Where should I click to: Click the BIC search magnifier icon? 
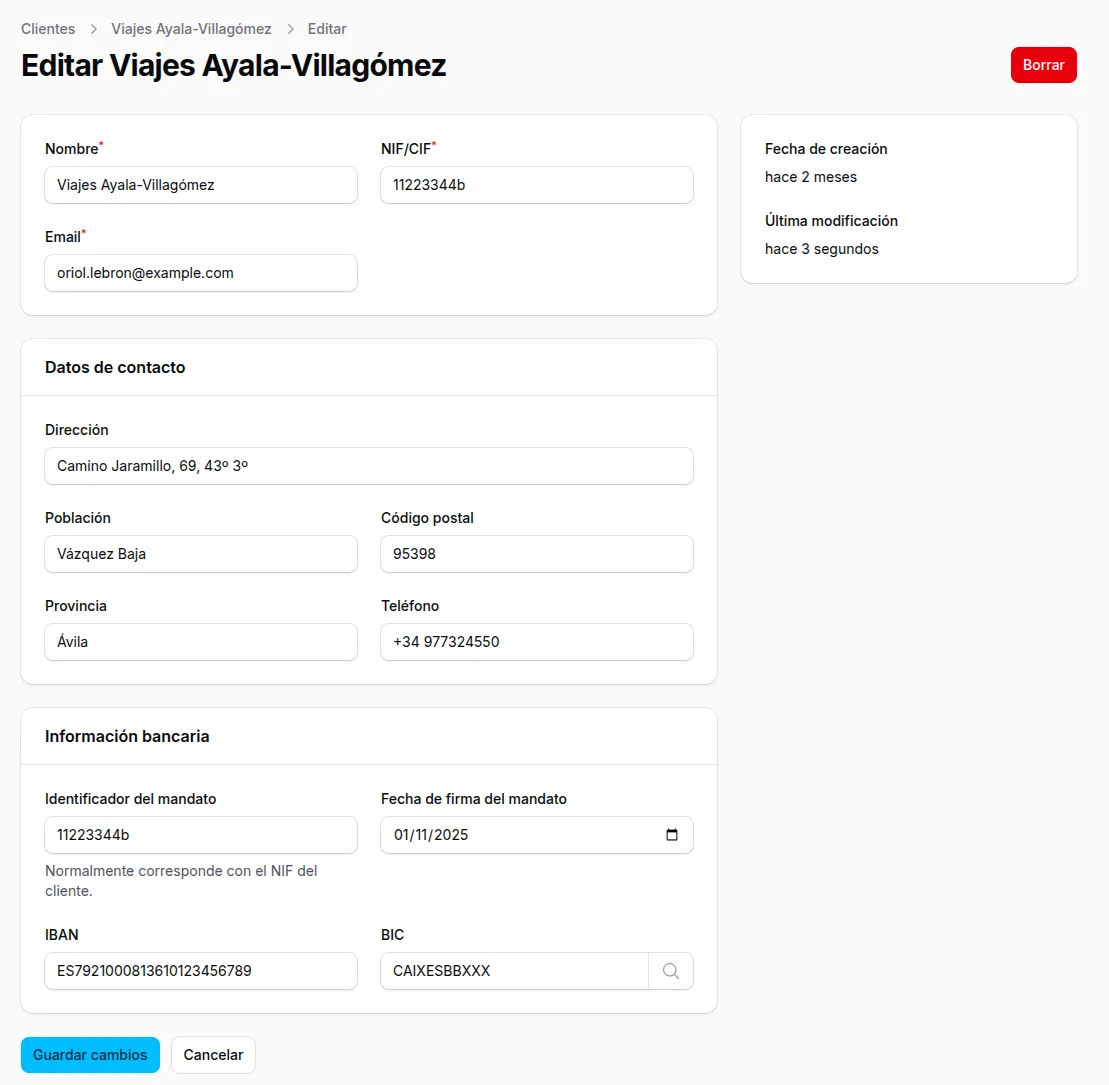(x=670, y=970)
